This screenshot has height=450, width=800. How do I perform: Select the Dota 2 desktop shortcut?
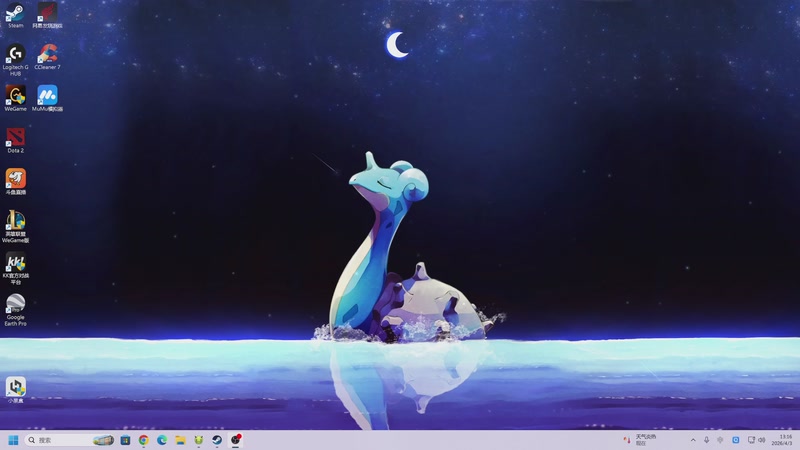click(x=15, y=140)
